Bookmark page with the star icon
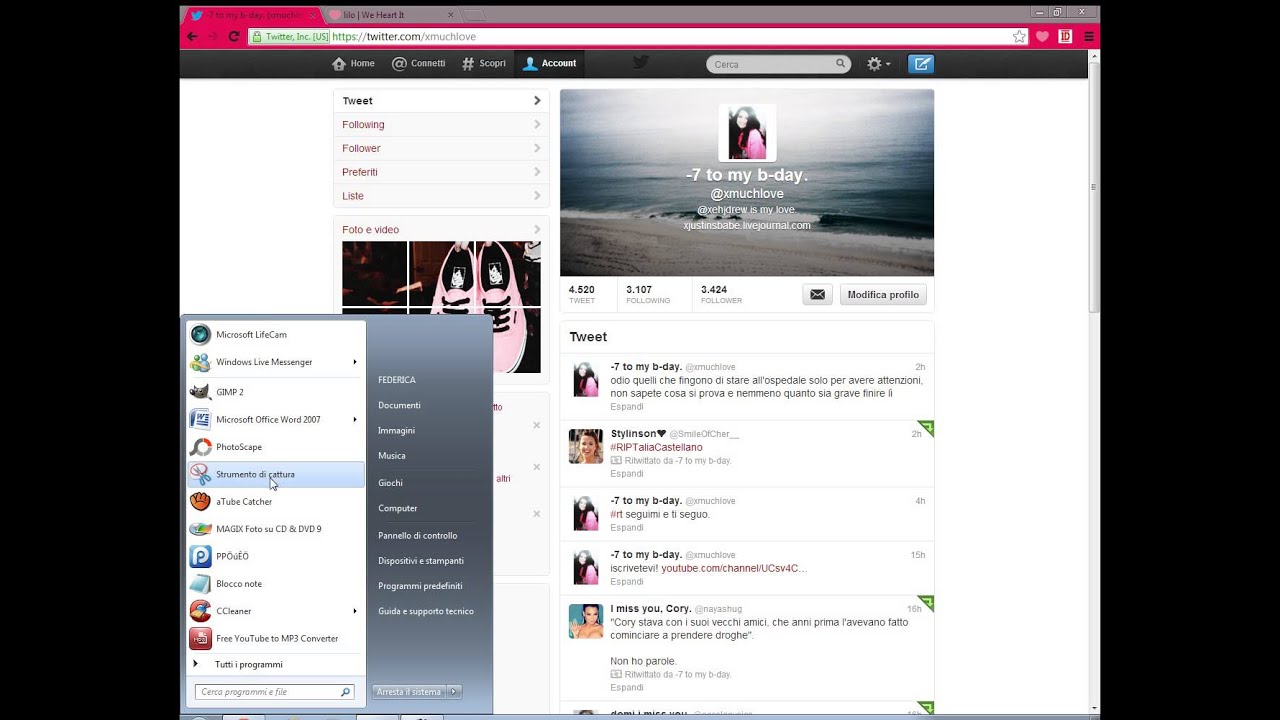Image resolution: width=1280 pixels, height=720 pixels. [x=1019, y=36]
